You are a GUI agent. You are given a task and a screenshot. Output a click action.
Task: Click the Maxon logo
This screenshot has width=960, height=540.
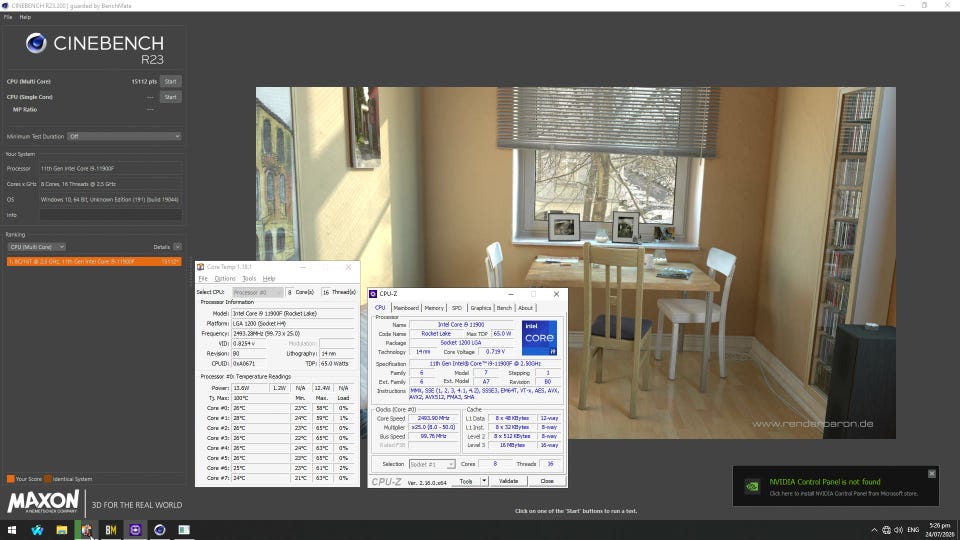pyautogui.click(x=43, y=502)
